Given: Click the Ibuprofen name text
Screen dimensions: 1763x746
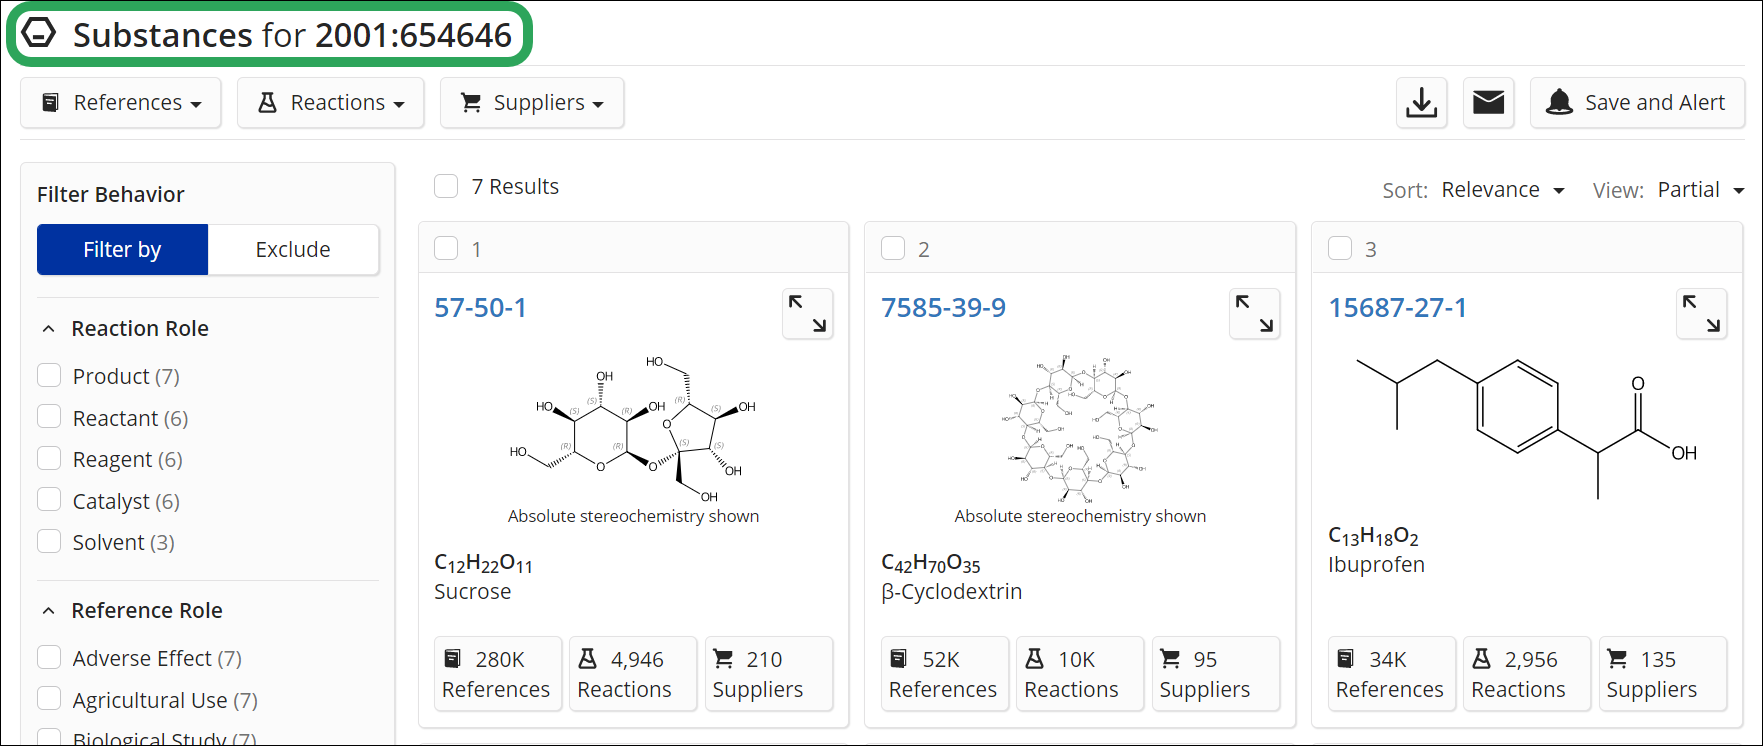Looking at the screenshot, I should point(1376,565).
